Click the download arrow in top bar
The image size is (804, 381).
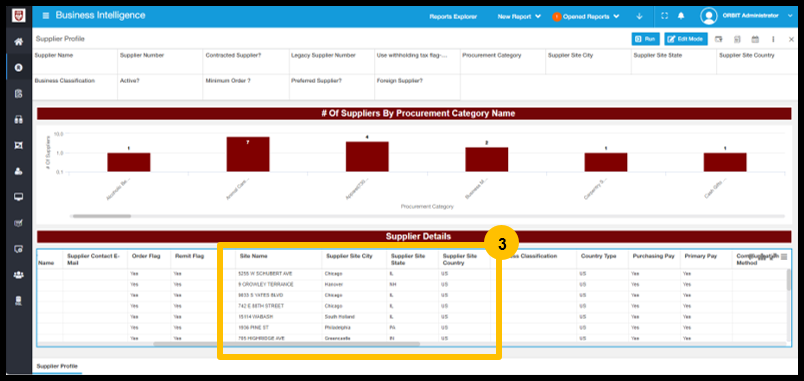pos(639,16)
